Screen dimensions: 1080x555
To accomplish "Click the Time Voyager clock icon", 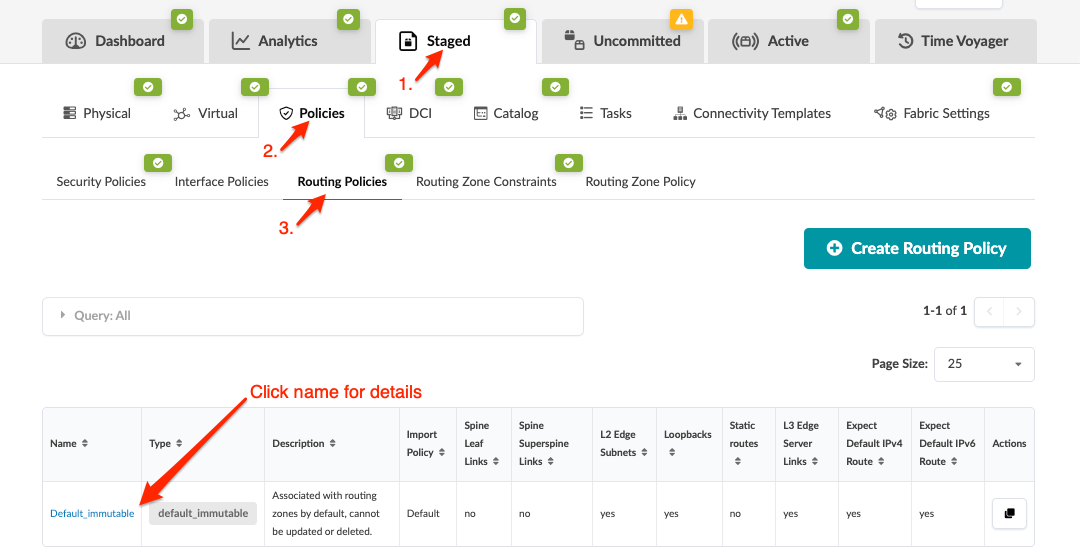I will tap(905, 41).
